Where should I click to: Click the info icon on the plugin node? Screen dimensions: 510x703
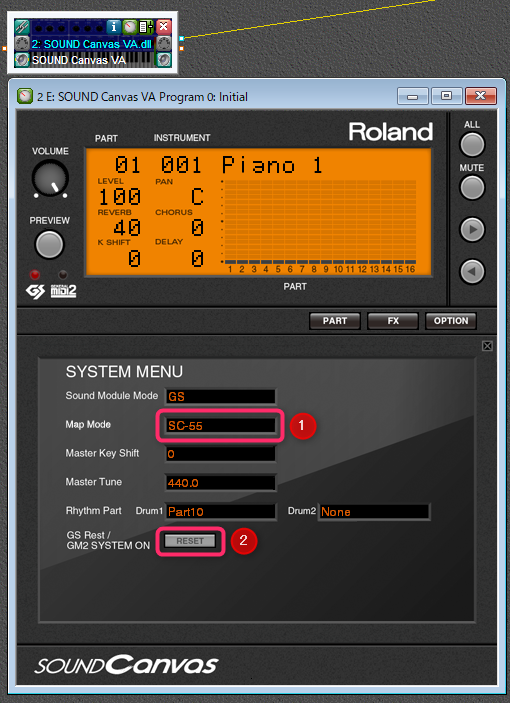(x=114, y=27)
